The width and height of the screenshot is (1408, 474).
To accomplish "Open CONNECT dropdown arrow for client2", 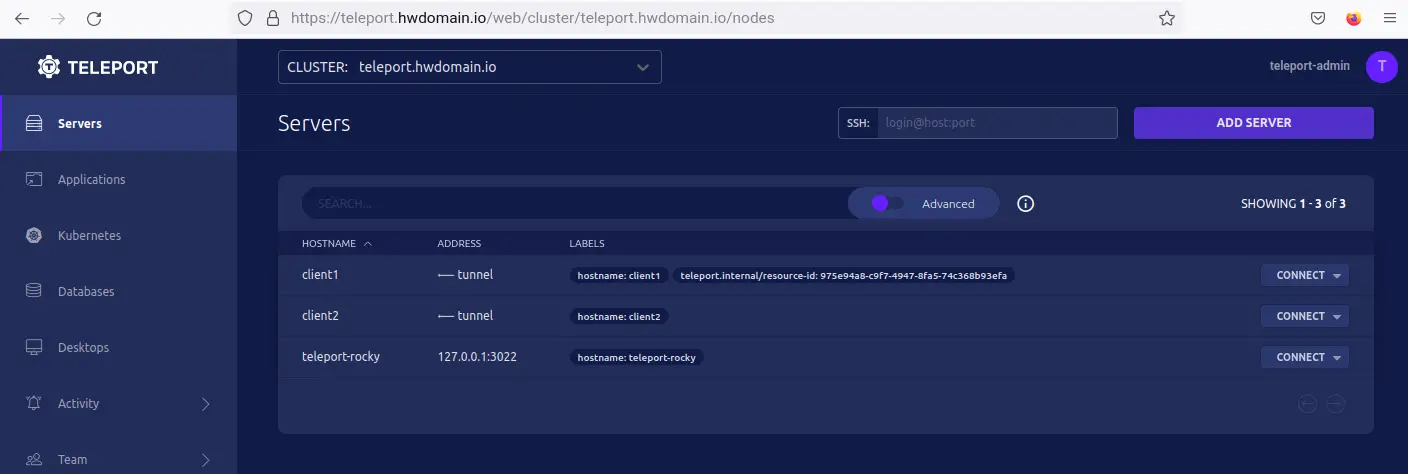I will coord(1338,317).
